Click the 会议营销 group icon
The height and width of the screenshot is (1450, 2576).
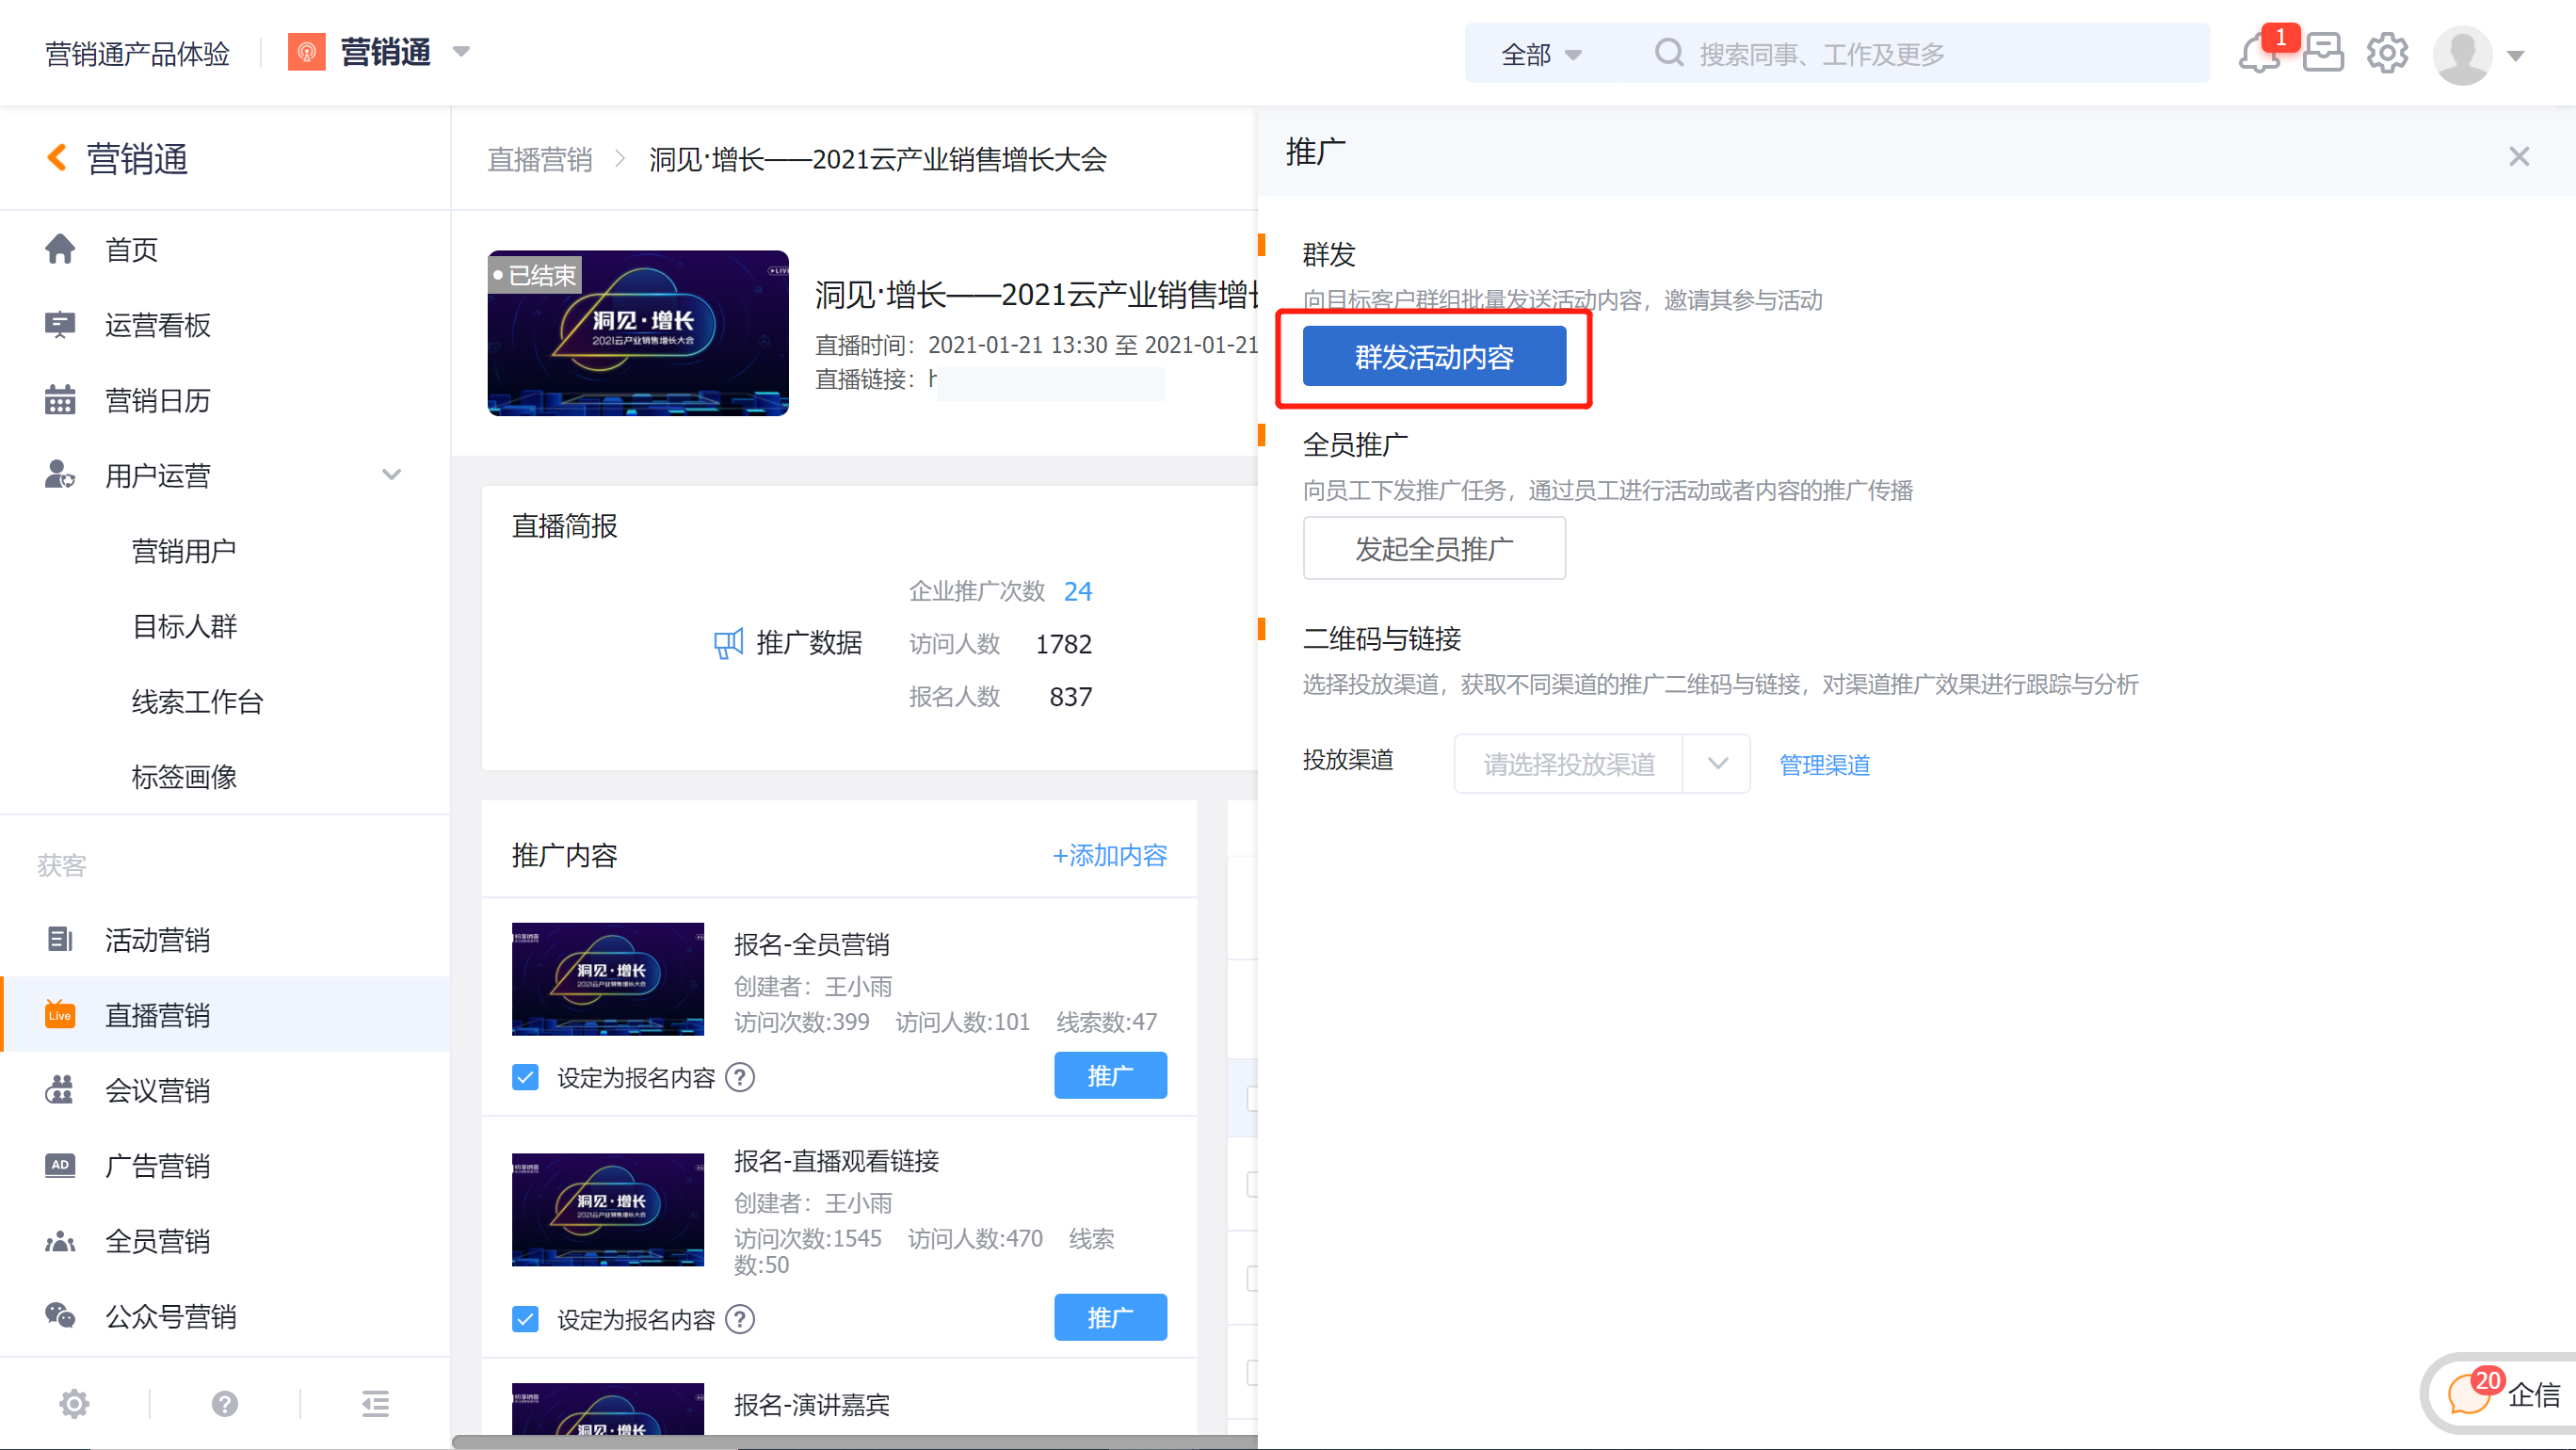[60, 1089]
